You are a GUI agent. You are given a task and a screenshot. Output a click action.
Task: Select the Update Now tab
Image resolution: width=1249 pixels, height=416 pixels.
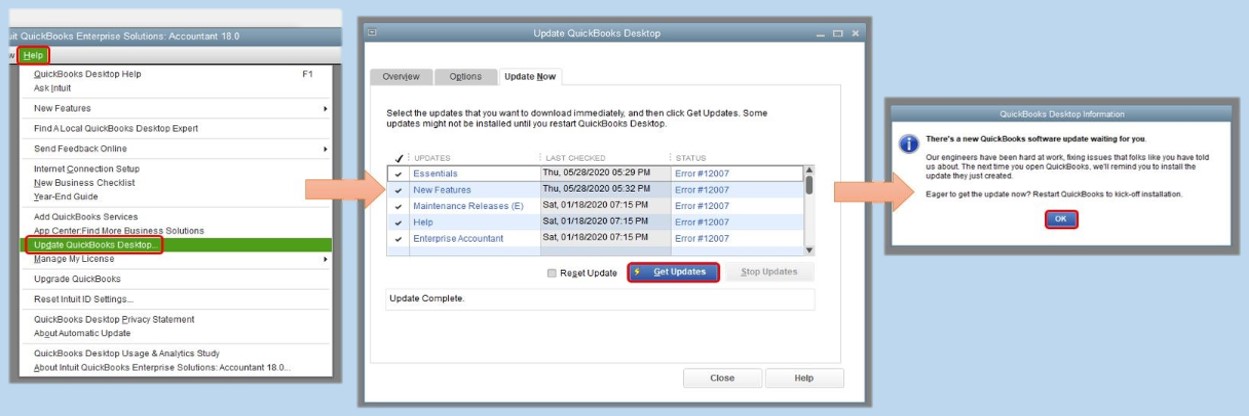(530, 77)
